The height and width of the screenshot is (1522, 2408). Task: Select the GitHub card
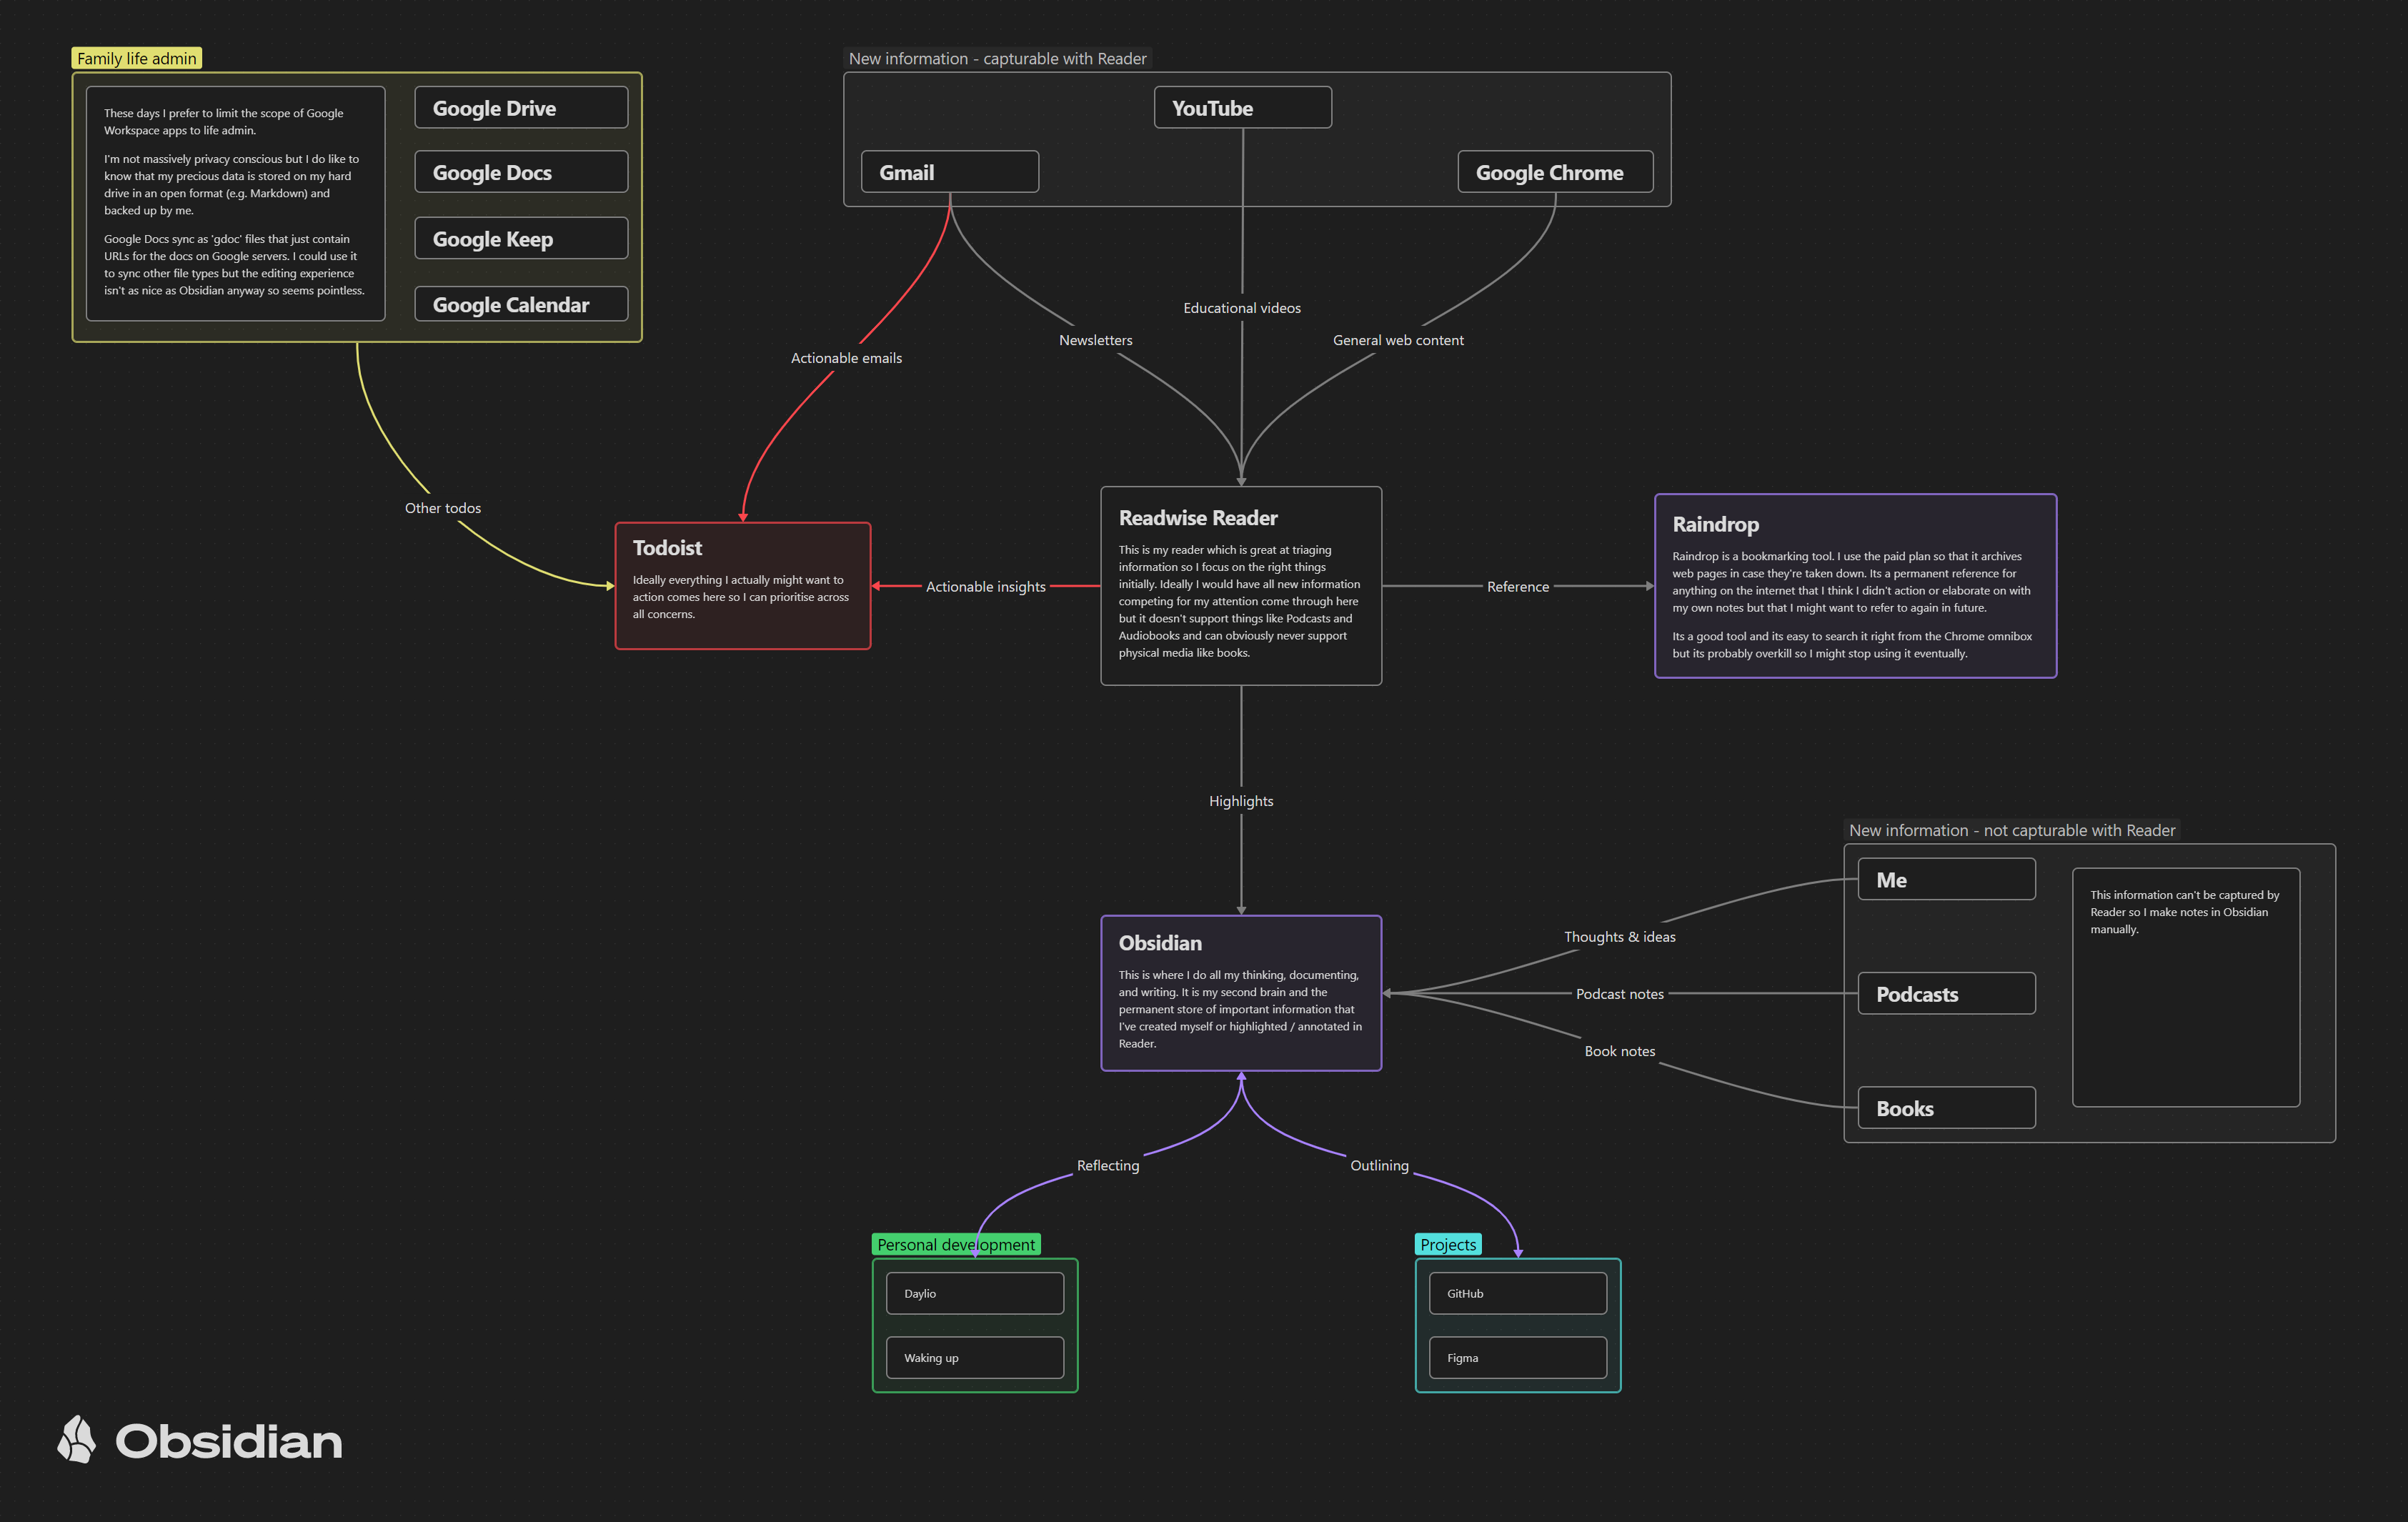click(1518, 1293)
